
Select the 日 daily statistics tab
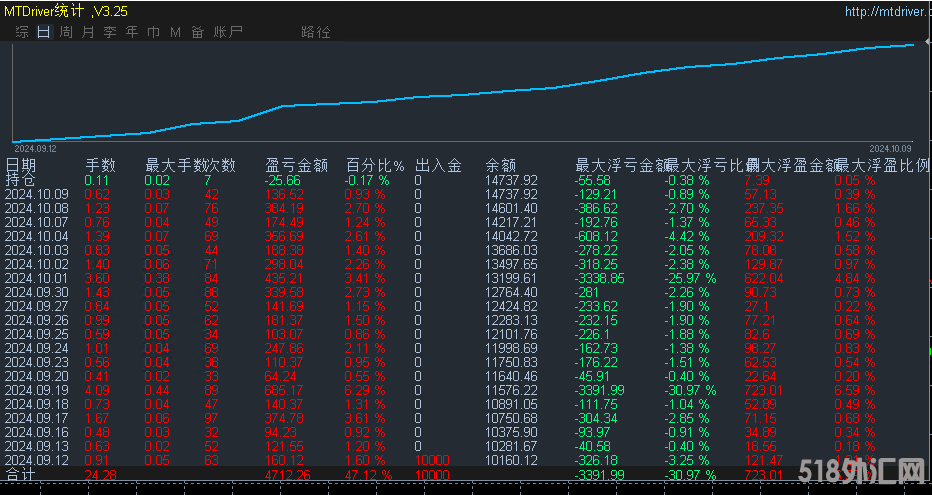pyautogui.click(x=43, y=32)
